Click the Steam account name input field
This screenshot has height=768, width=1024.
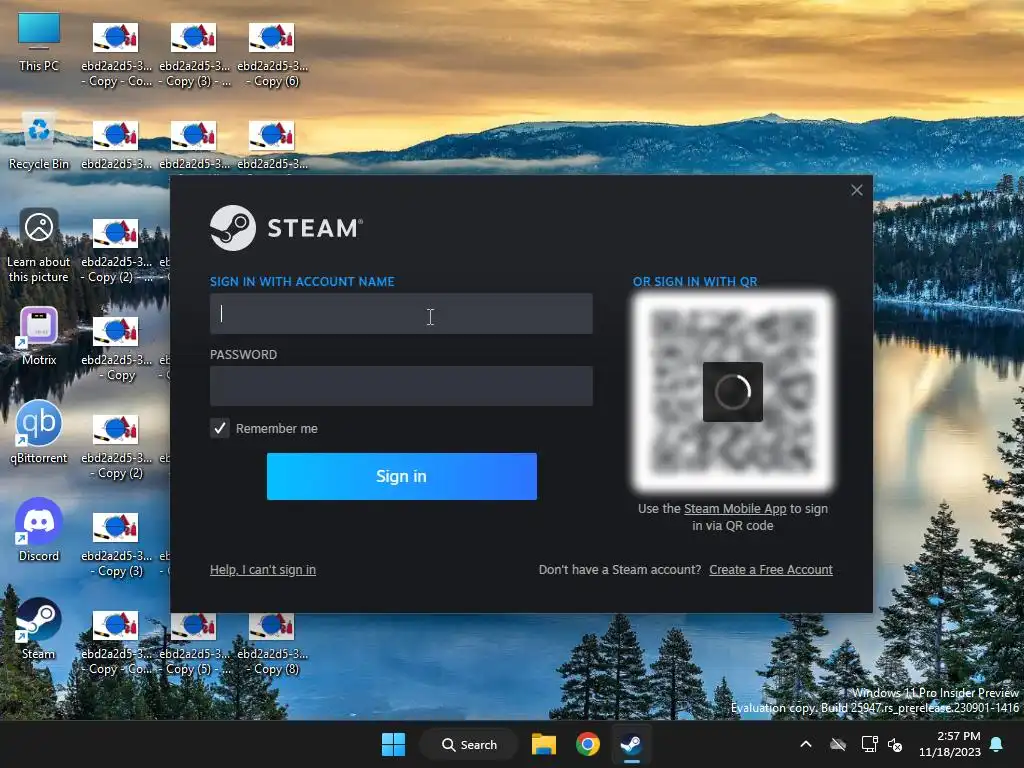tap(401, 313)
